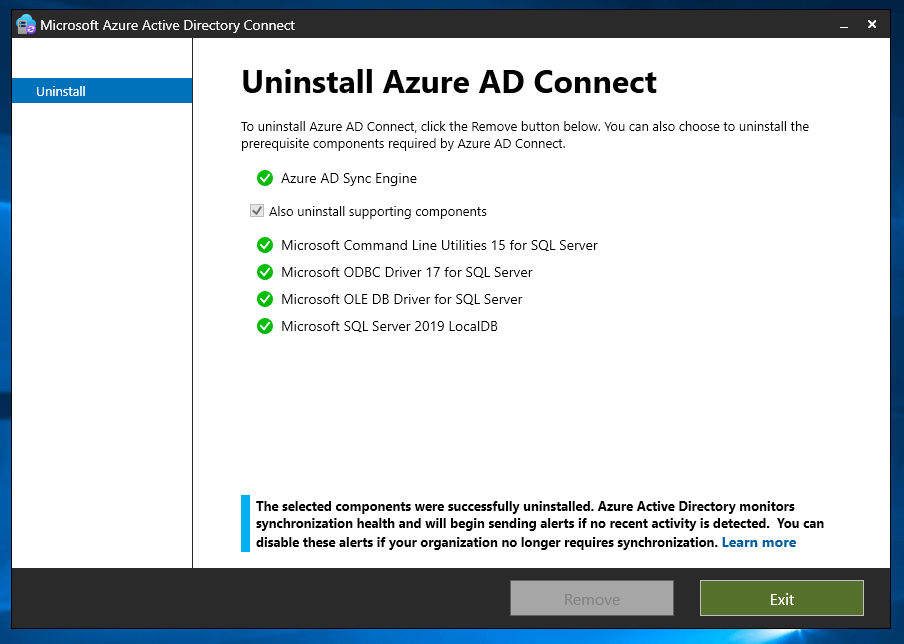Screen dimensions: 904x644
Task: Click the green status icon for Microsoft OLE DB Driver
Action: tap(265, 299)
